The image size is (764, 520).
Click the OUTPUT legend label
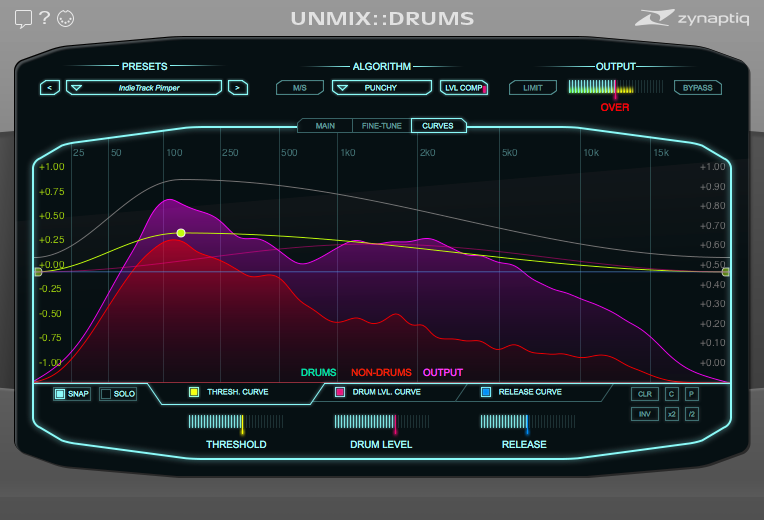pos(442,372)
